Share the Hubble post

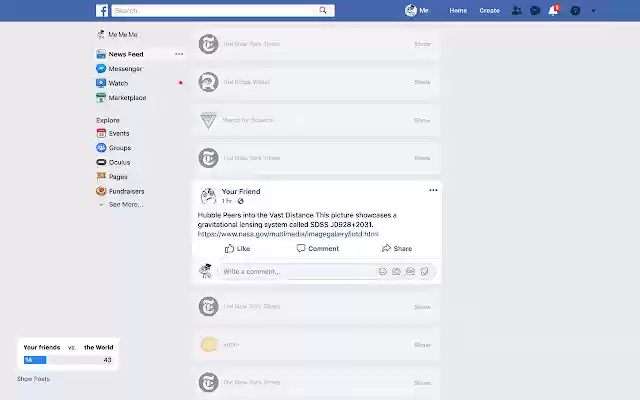(397, 249)
